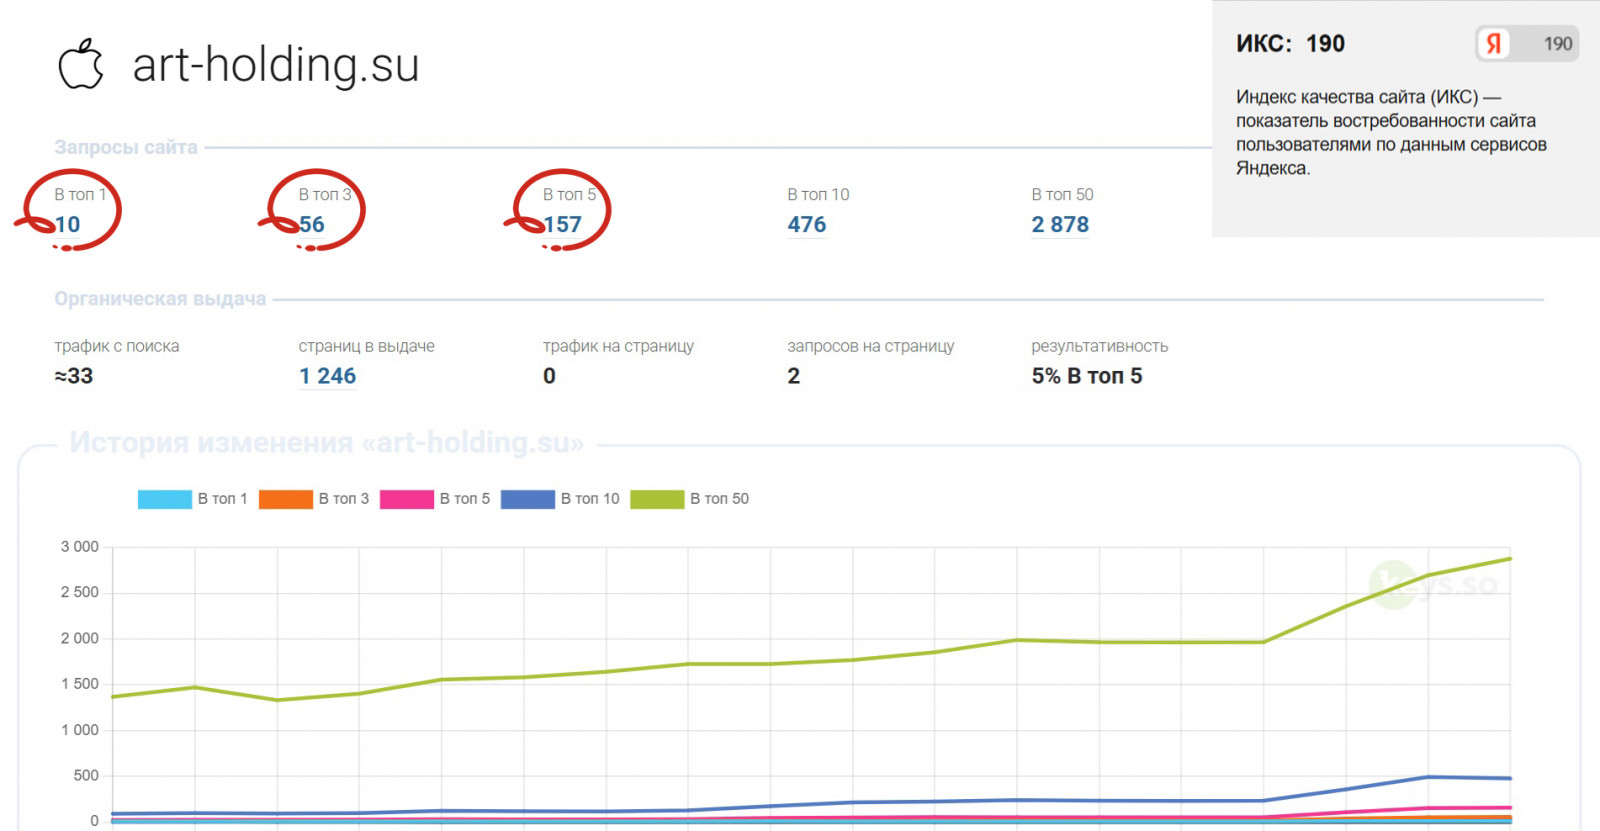Viewport: 1600px width, 831px height.
Task: Click the 'Органическая выдача' section heading
Action: pyautogui.click(x=160, y=299)
